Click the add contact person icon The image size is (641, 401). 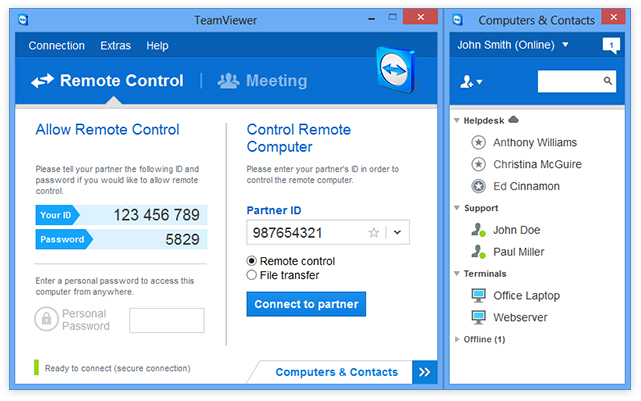pos(469,82)
